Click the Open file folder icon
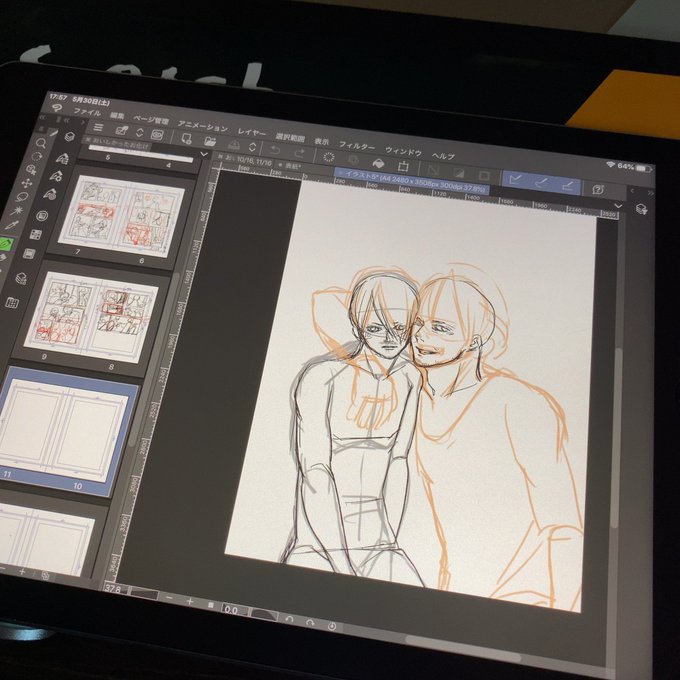The width and height of the screenshot is (680, 680). coord(210,141)
